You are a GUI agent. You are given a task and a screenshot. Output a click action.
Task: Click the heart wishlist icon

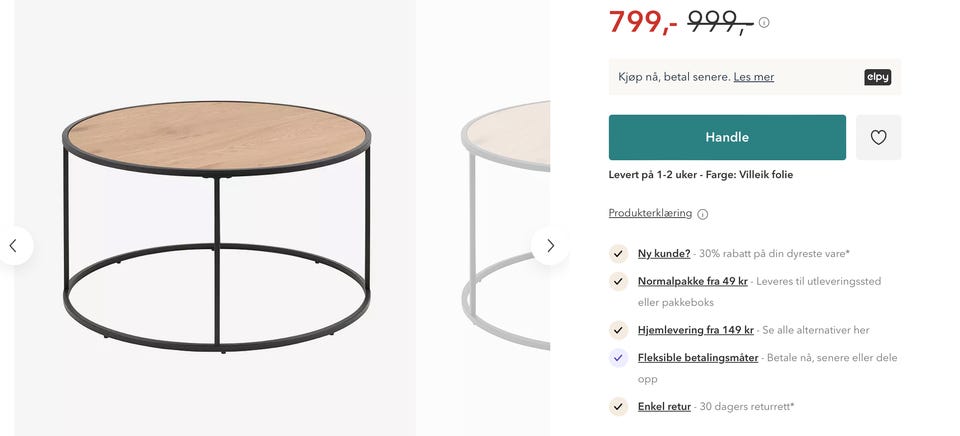[878, 138]
